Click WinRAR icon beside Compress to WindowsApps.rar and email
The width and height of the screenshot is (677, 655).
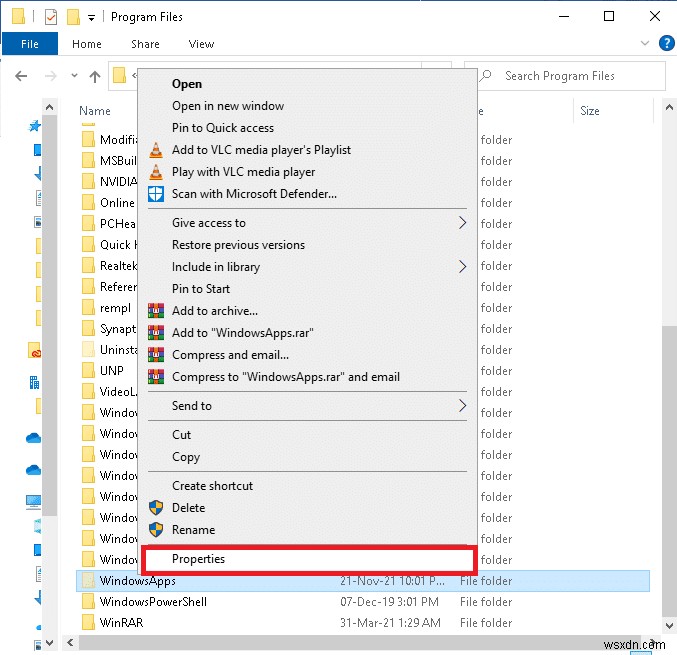(156, 377)
